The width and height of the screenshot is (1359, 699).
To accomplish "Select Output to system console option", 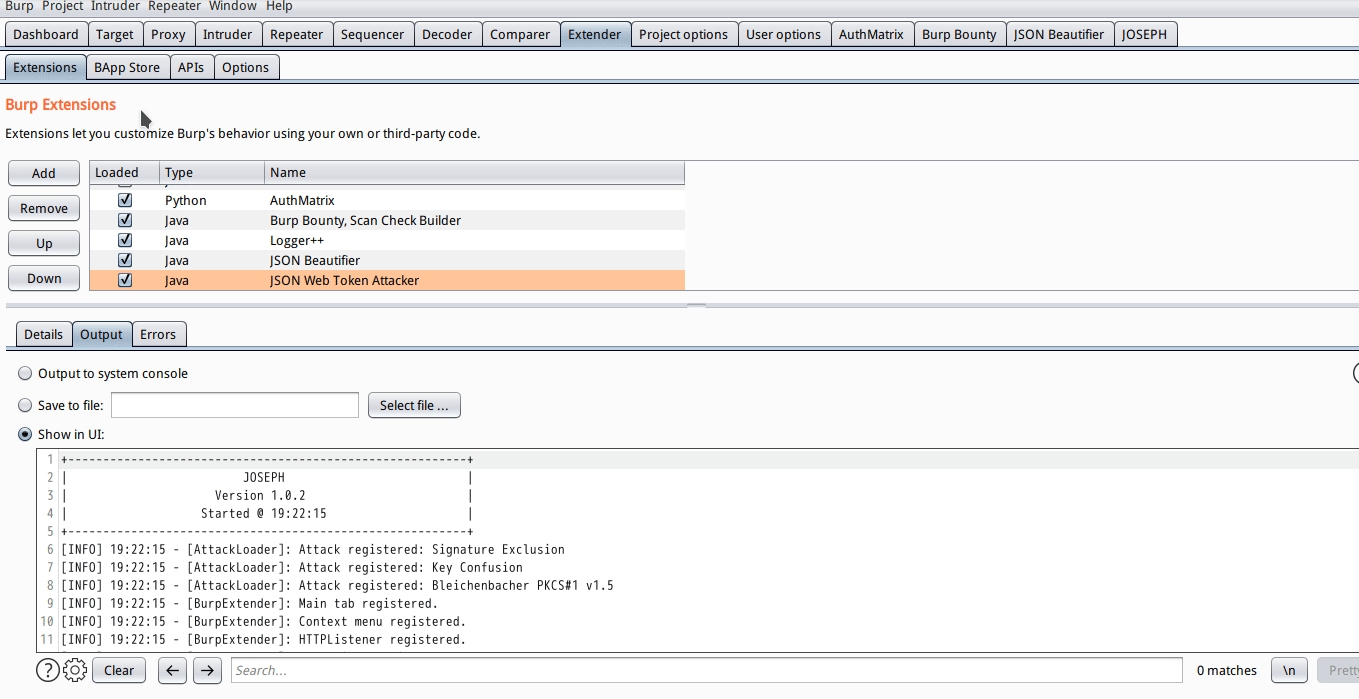I will 25,373.
